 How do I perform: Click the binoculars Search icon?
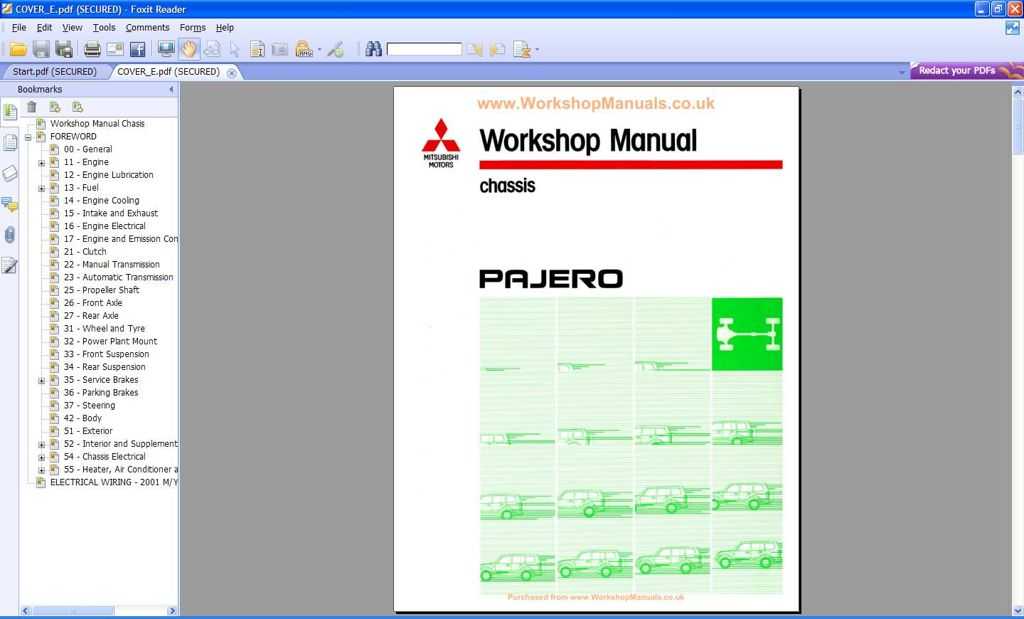(374, 49)
